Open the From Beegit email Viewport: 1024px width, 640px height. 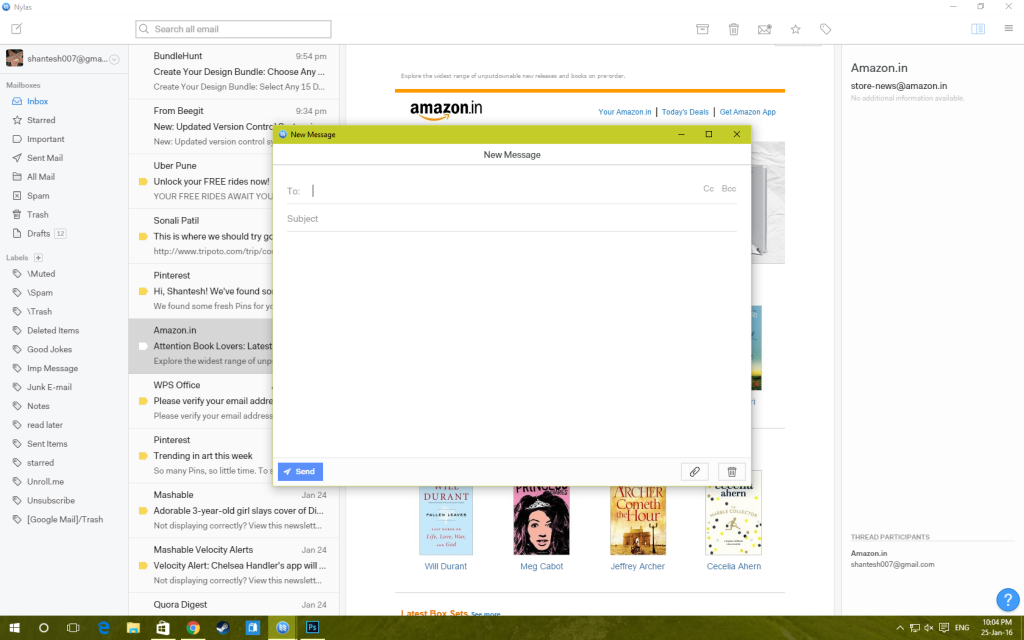tap(234, 126)
